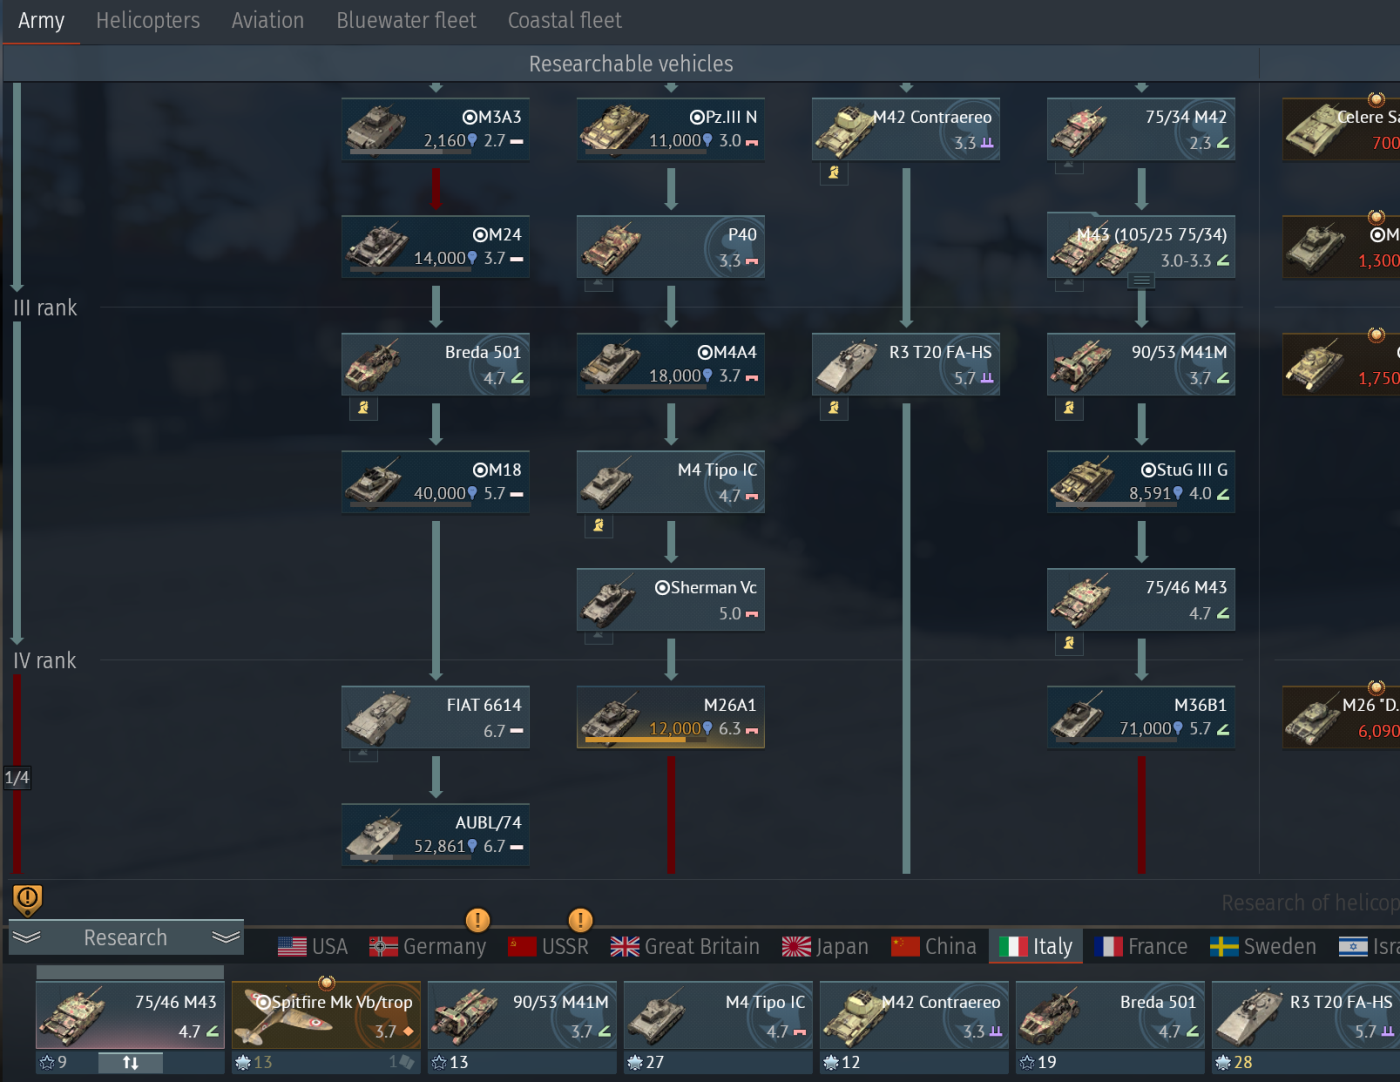The width and height of the screenshot is (1400, 1082).
Task: Select the M18 vehicle card
Action: pos(435,482)
